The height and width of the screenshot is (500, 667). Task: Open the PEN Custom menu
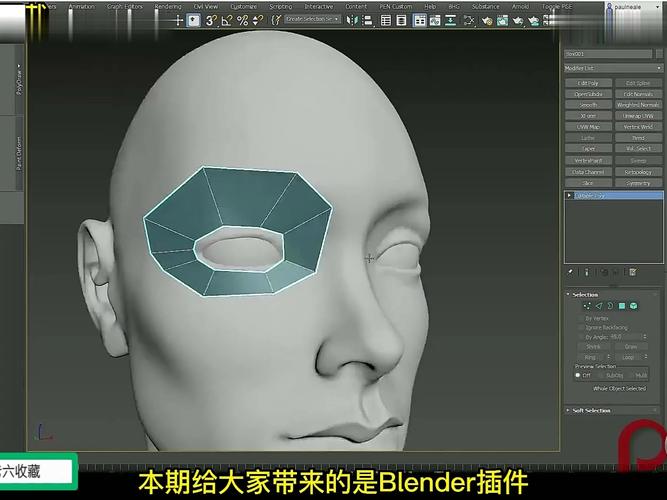(396, 6)
